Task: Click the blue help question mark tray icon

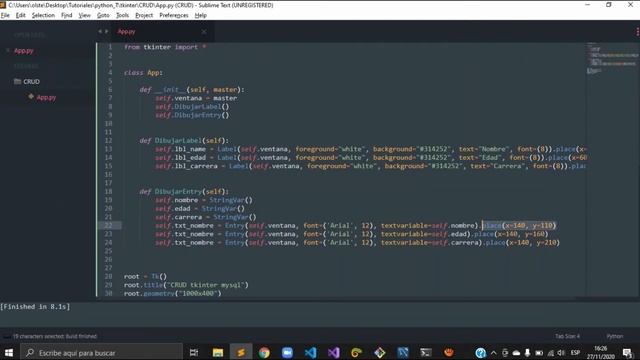Action: click(480, 353)
